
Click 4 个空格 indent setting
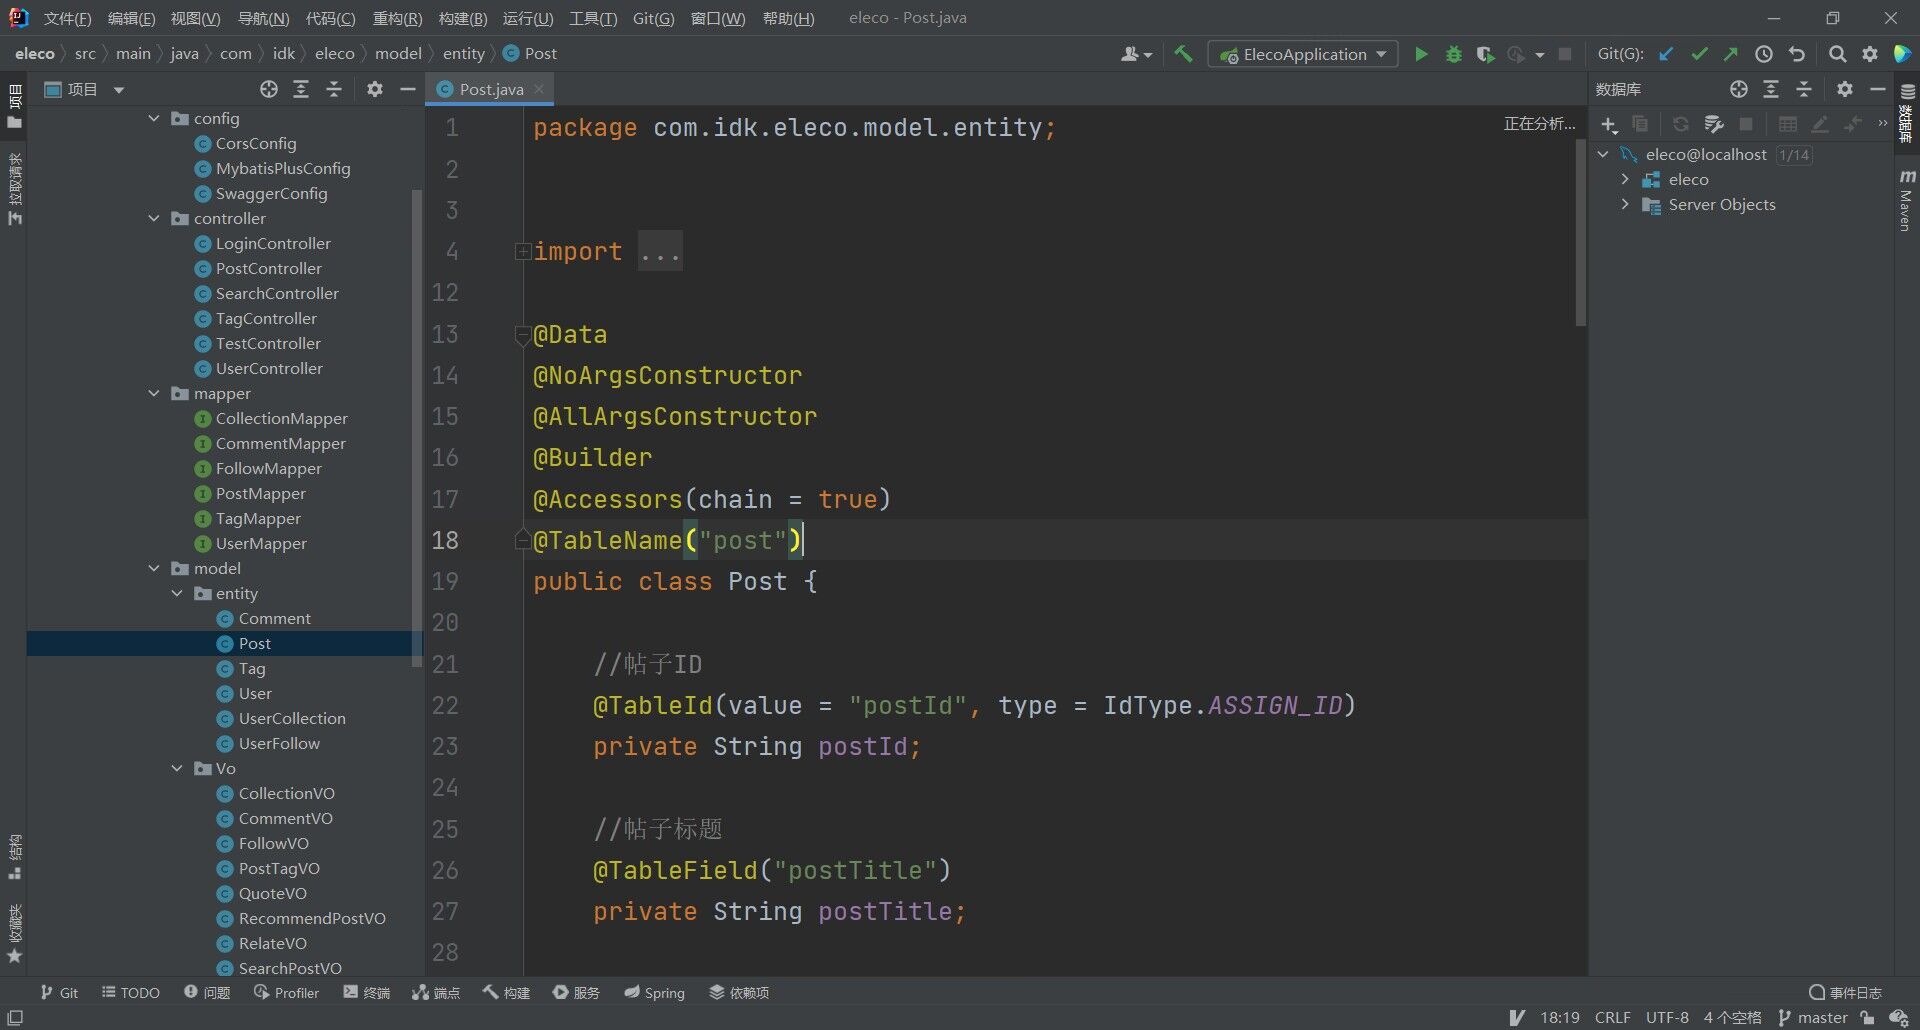pos(1732,1017)
